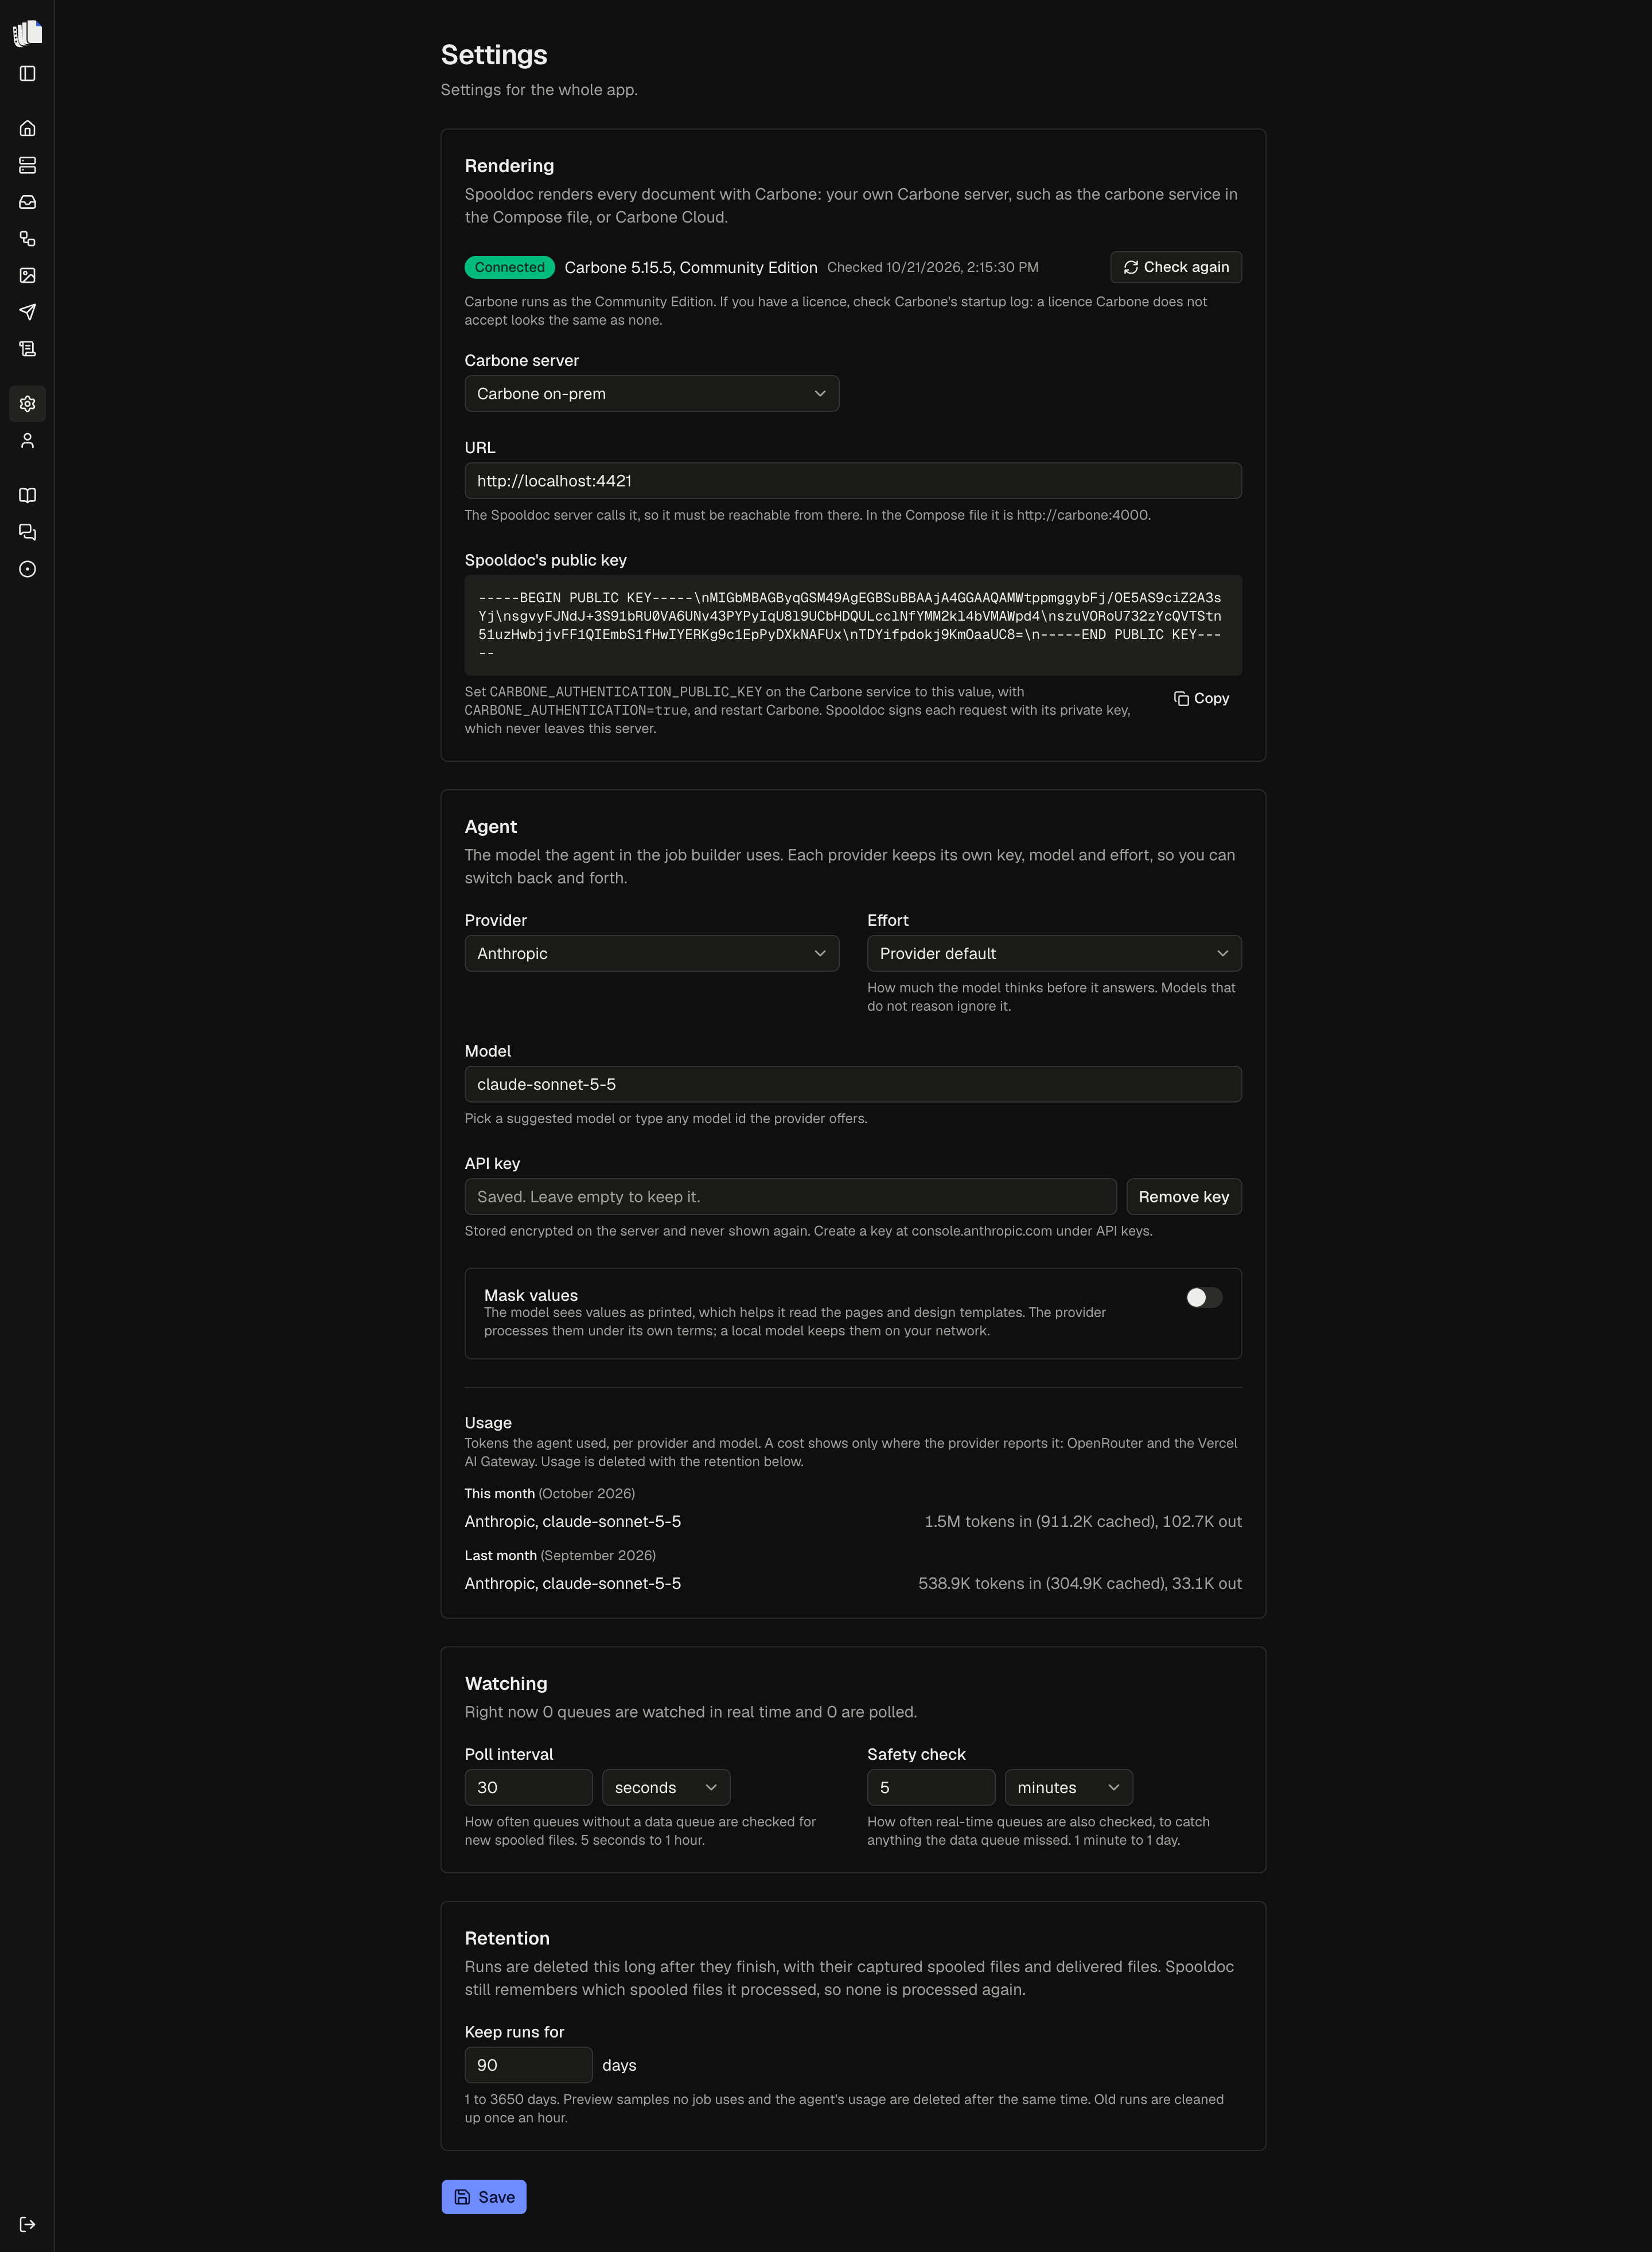Click the Keep runs for days field
Screen dimensions: 1652x2252
(528, 2065)
